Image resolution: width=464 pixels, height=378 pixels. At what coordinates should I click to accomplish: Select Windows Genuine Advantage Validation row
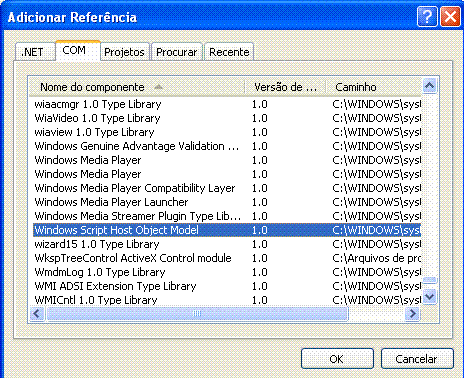[227, 146]
